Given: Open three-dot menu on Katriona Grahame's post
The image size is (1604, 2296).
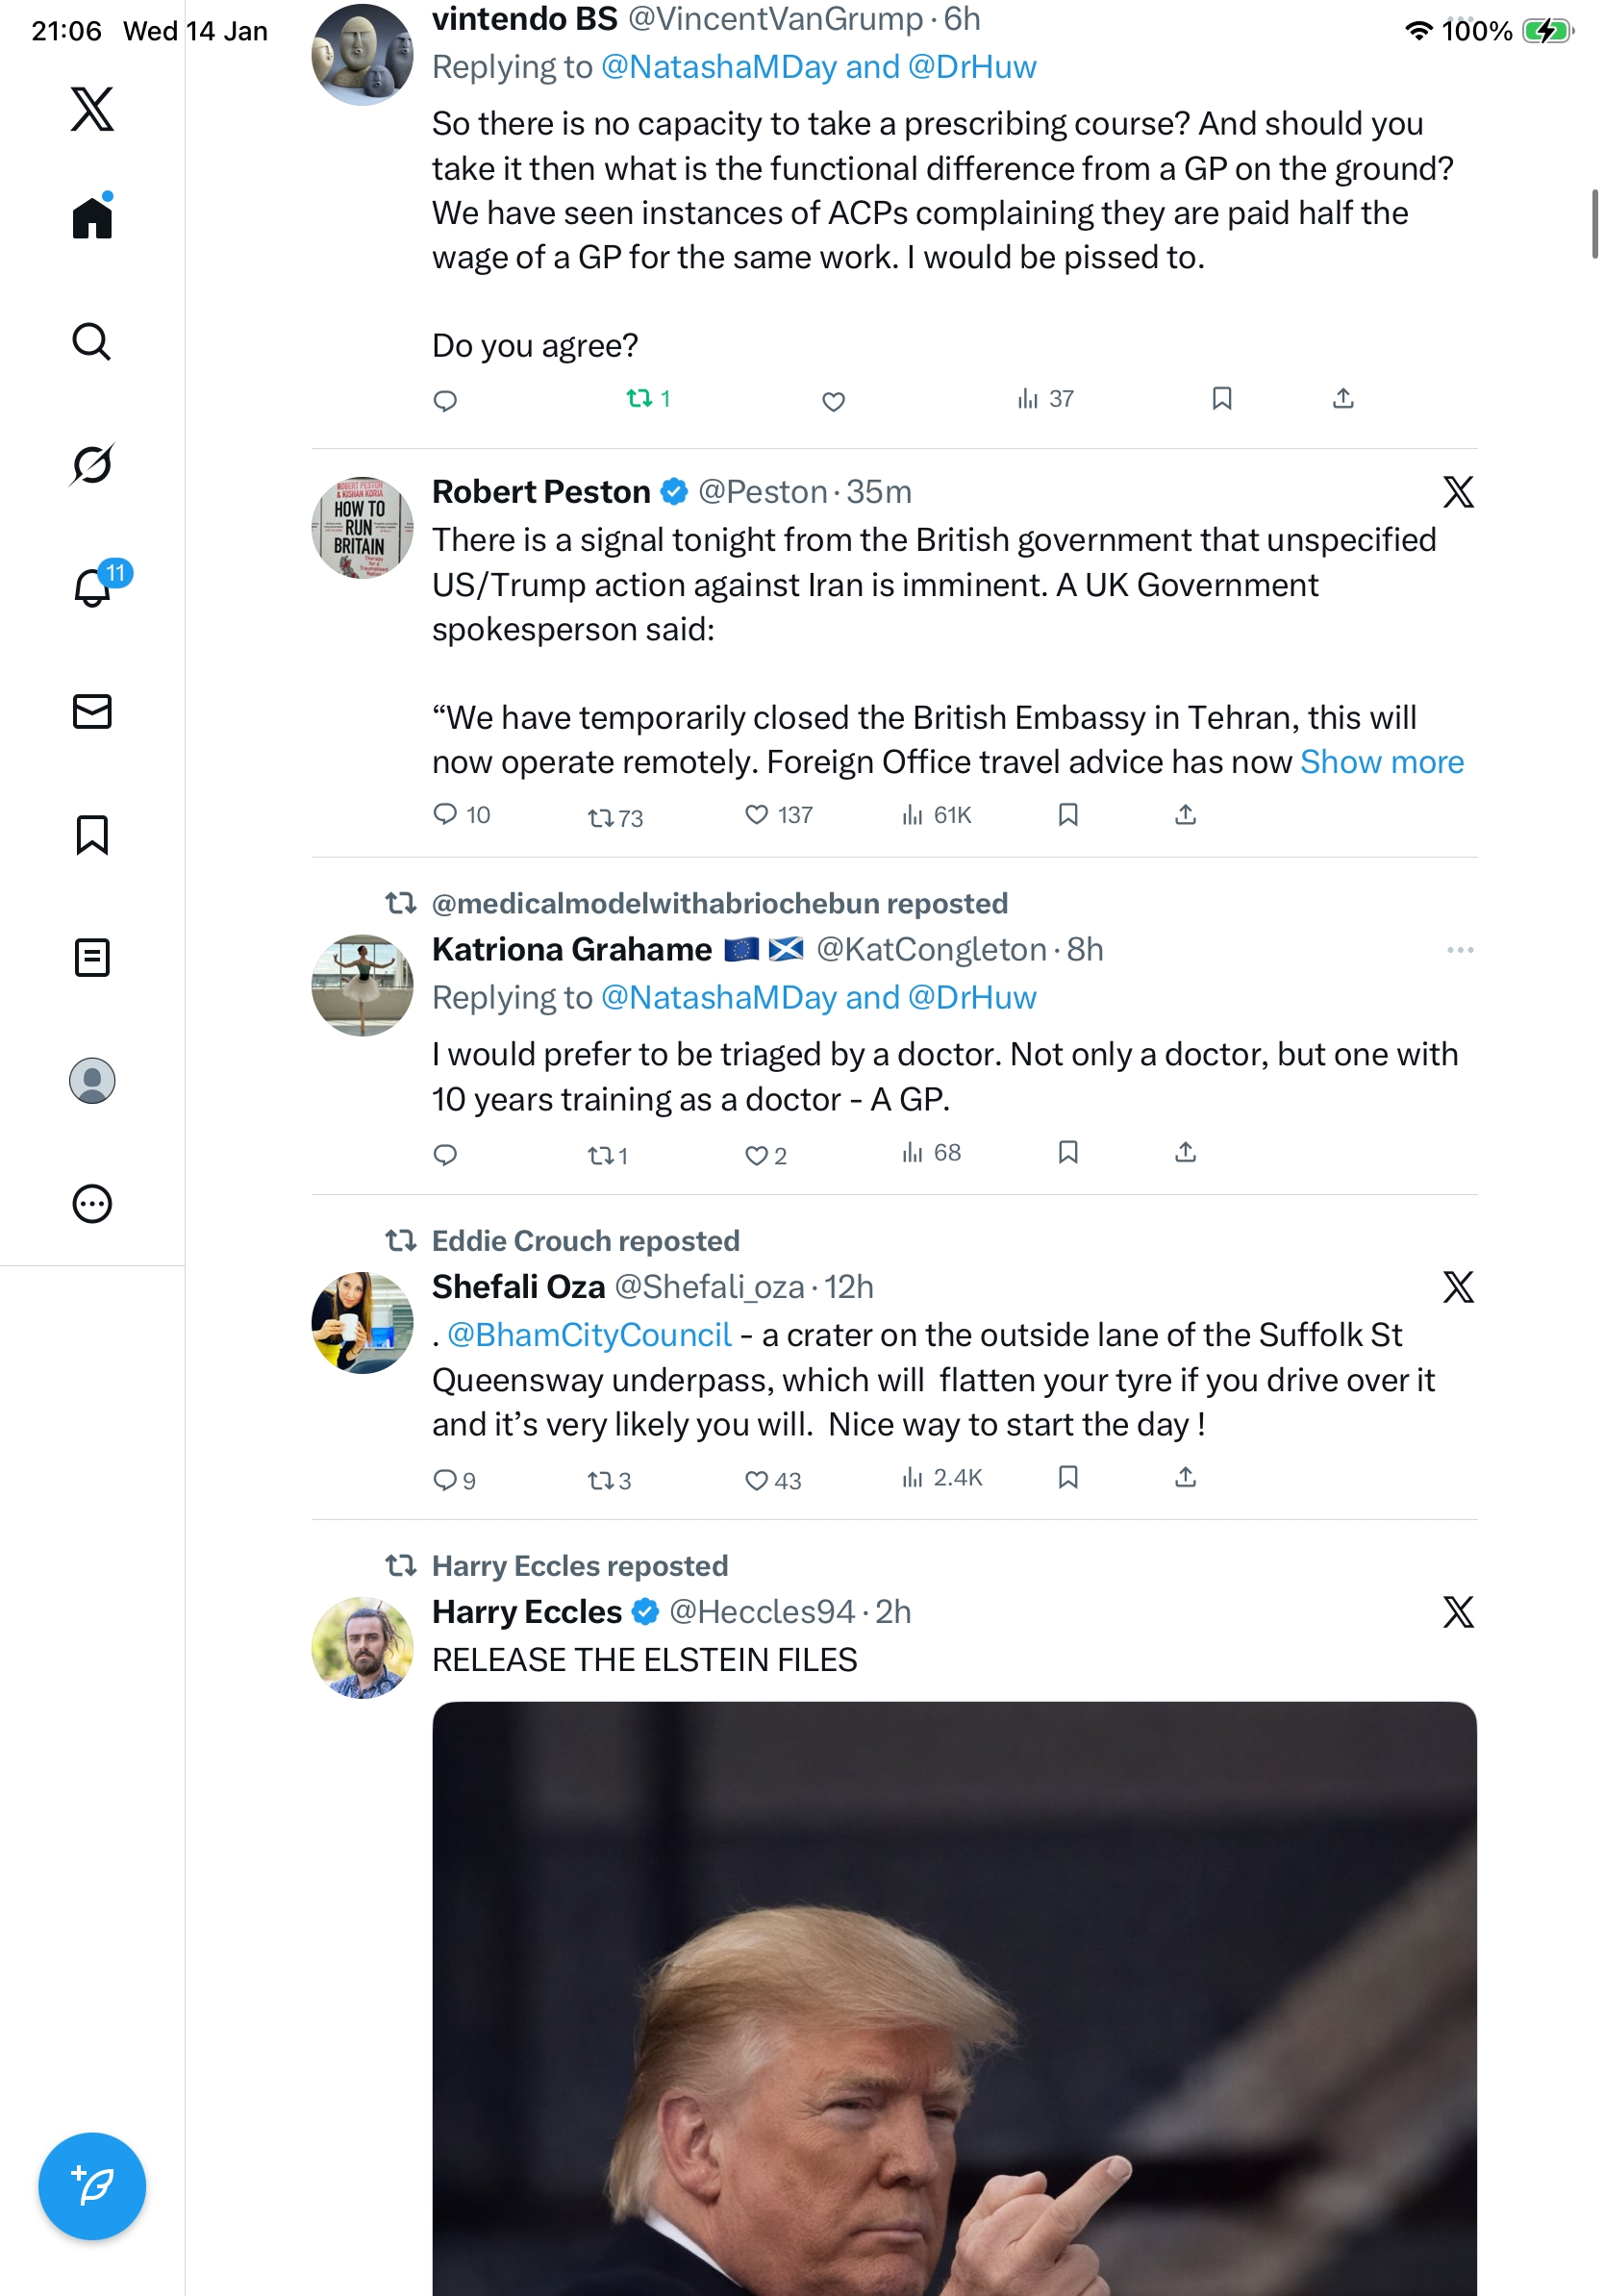Looking at the screenshot, I should (1459, 950).
